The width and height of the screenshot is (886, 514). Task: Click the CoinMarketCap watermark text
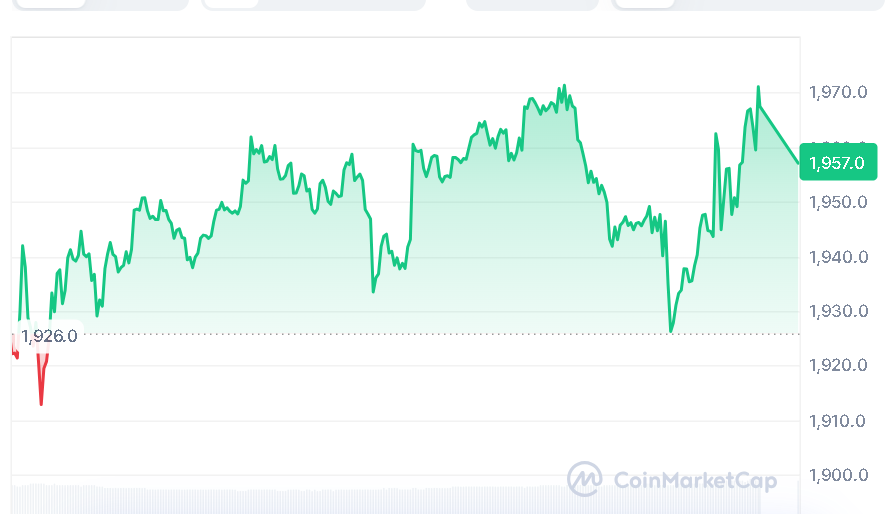click(x=694, y=481)
